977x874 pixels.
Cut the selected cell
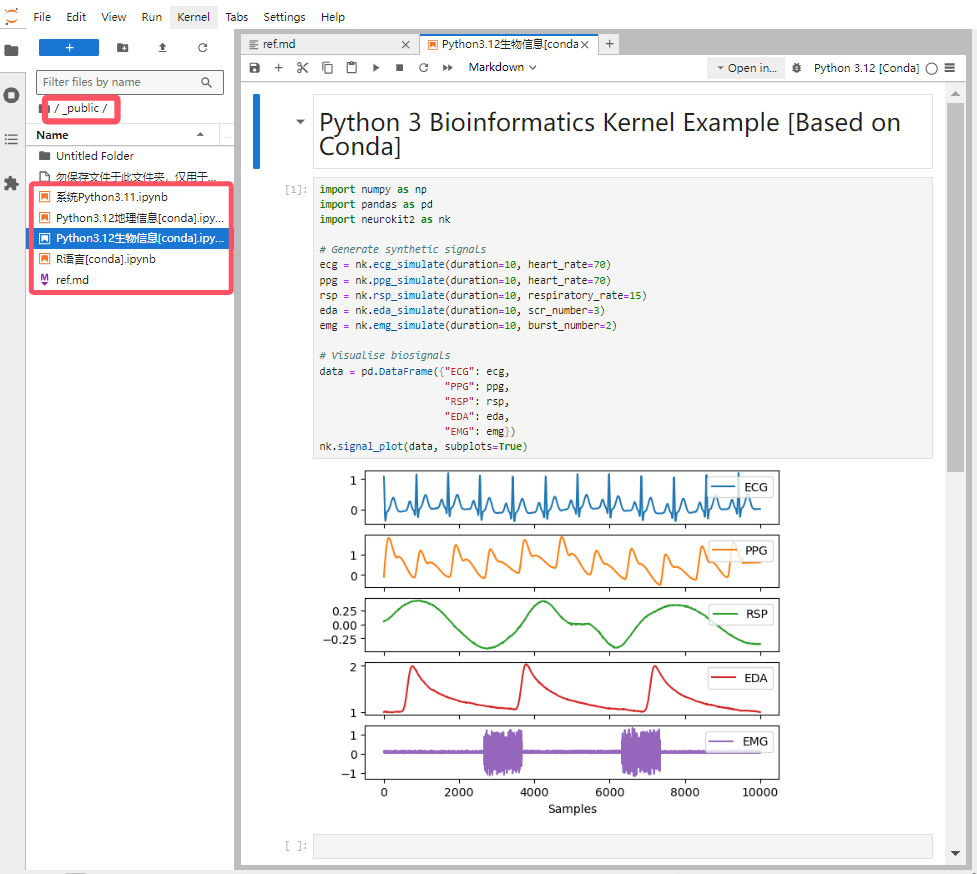(303, 68)
